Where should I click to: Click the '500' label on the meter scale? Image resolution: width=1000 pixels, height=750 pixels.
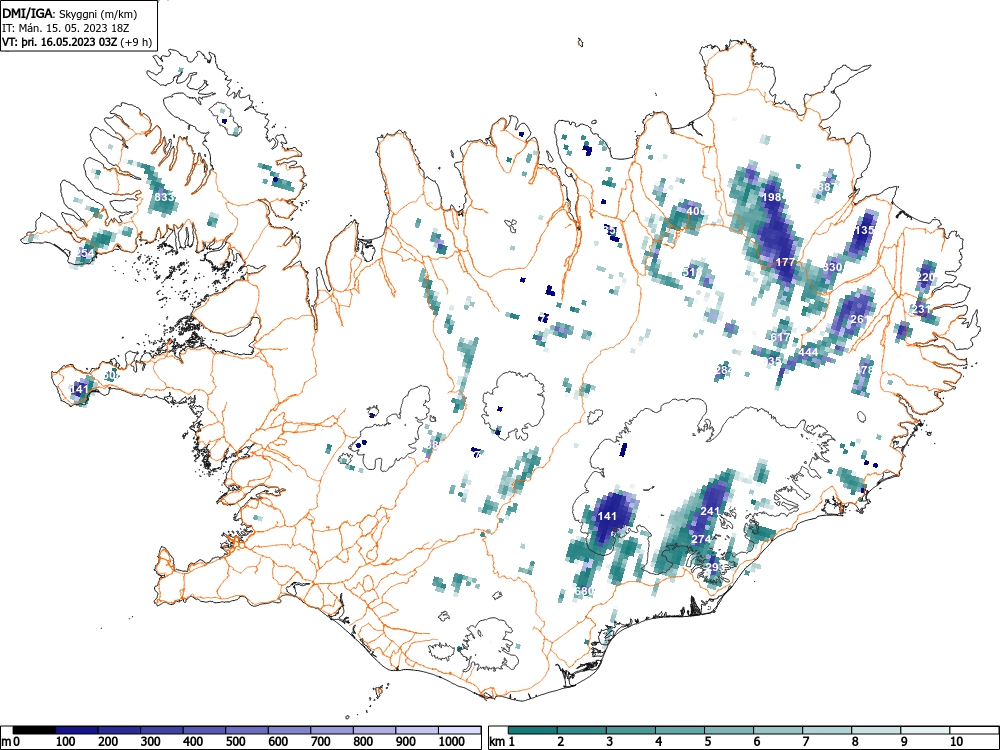[x=235, y=742]
